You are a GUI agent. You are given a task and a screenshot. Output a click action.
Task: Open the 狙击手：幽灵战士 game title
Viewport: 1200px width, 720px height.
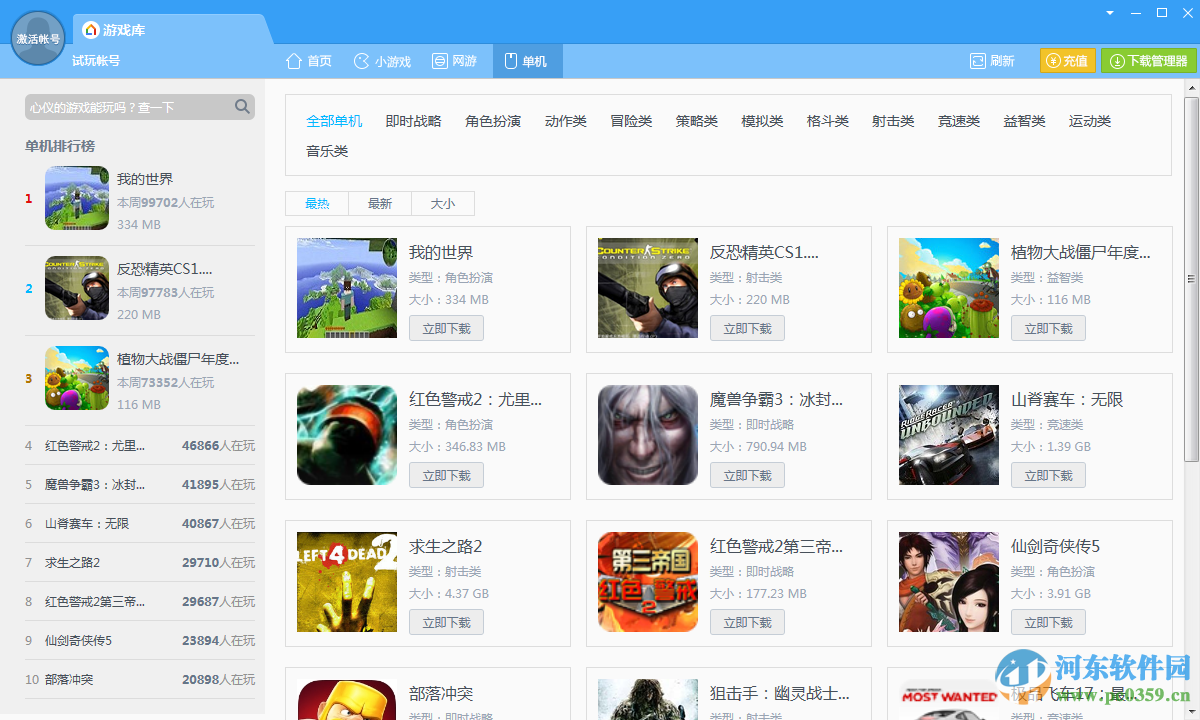point(780,693)
